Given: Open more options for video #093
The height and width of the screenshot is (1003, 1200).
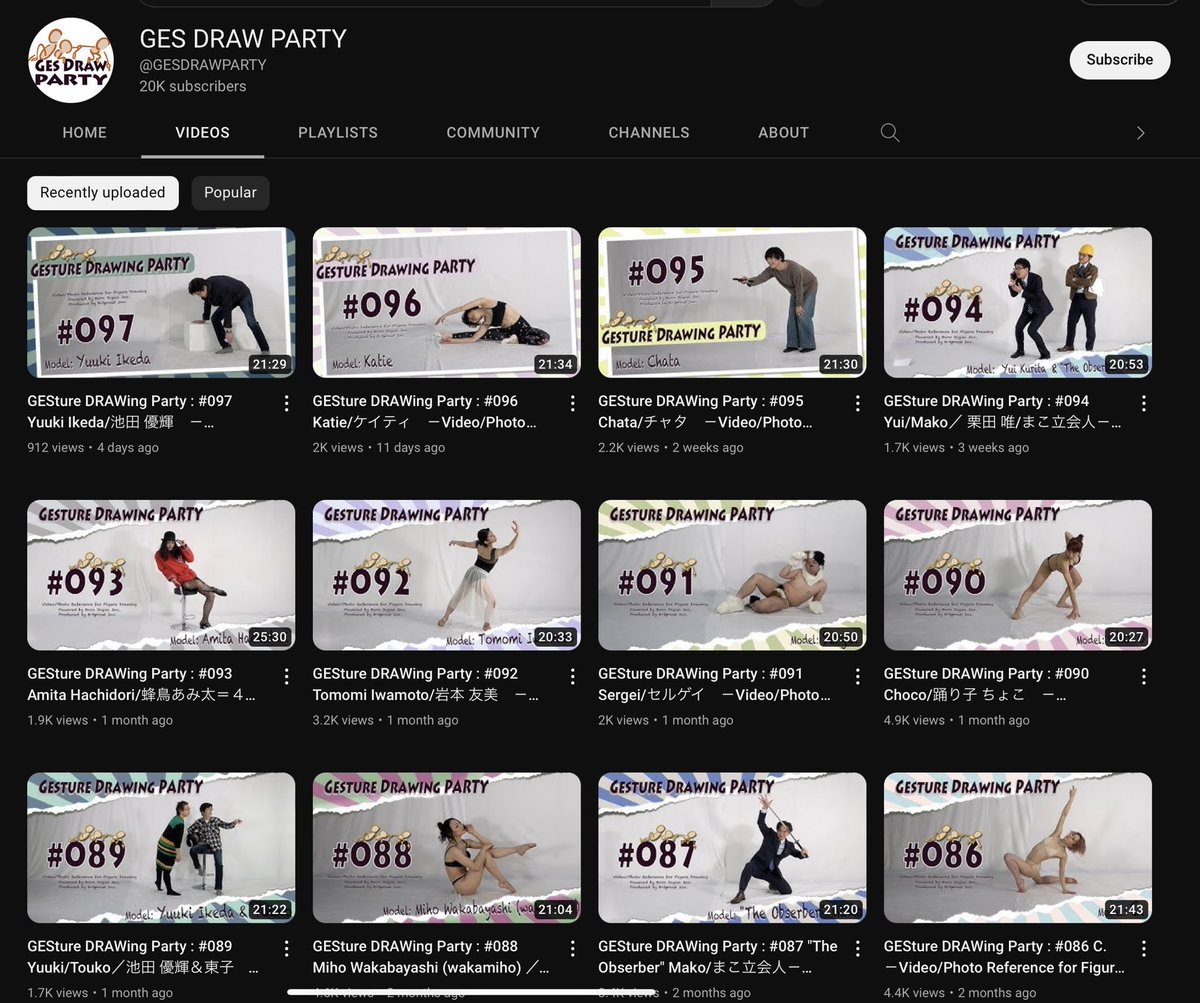Looking at the screenshot, I should 287,676.
